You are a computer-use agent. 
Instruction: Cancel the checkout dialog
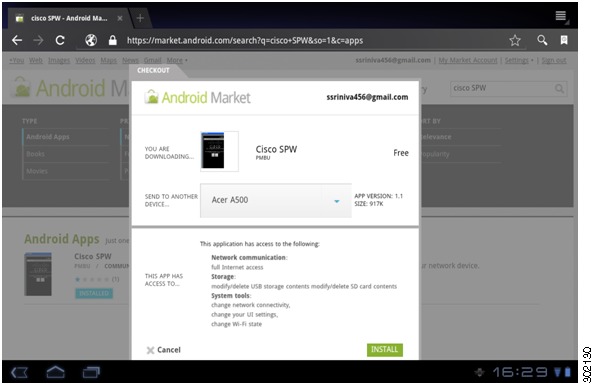click(163, 350)
